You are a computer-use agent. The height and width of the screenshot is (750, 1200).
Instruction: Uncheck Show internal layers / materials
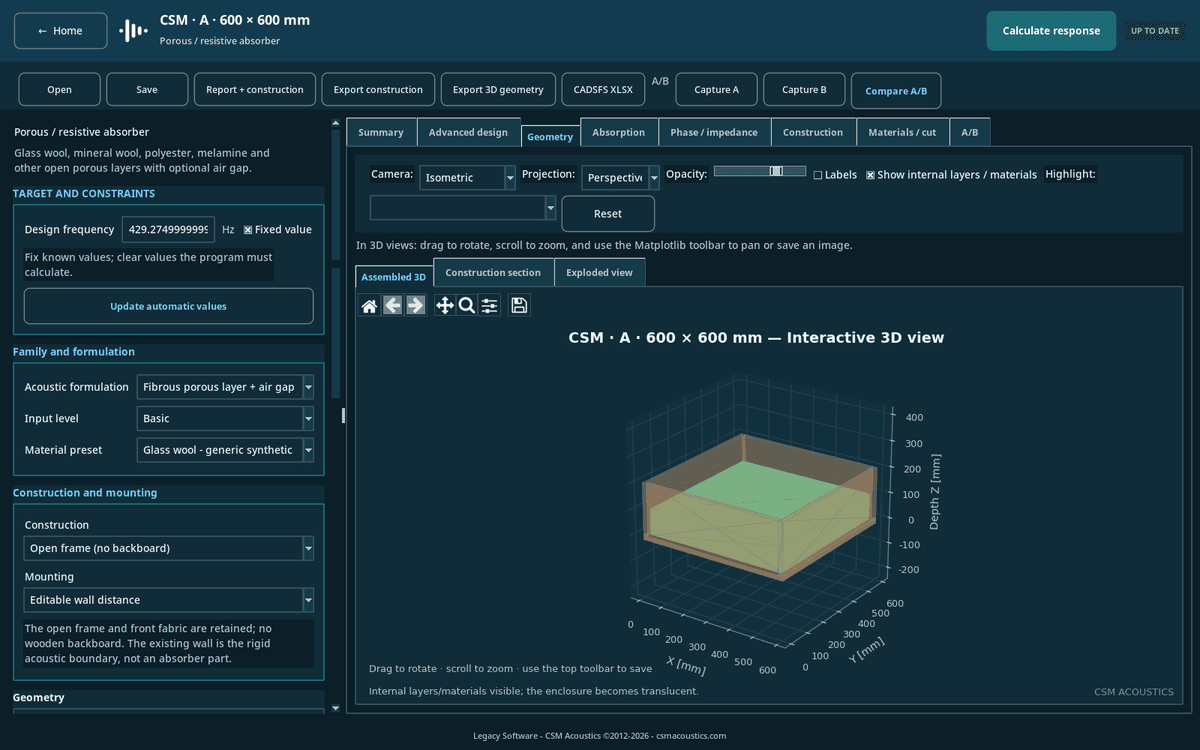[870, 175]
